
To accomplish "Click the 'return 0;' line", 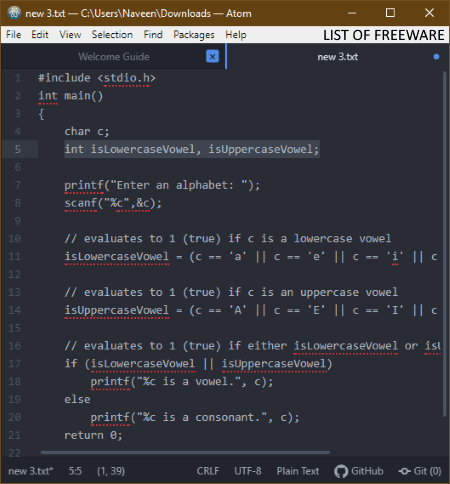I will (93, 435).
